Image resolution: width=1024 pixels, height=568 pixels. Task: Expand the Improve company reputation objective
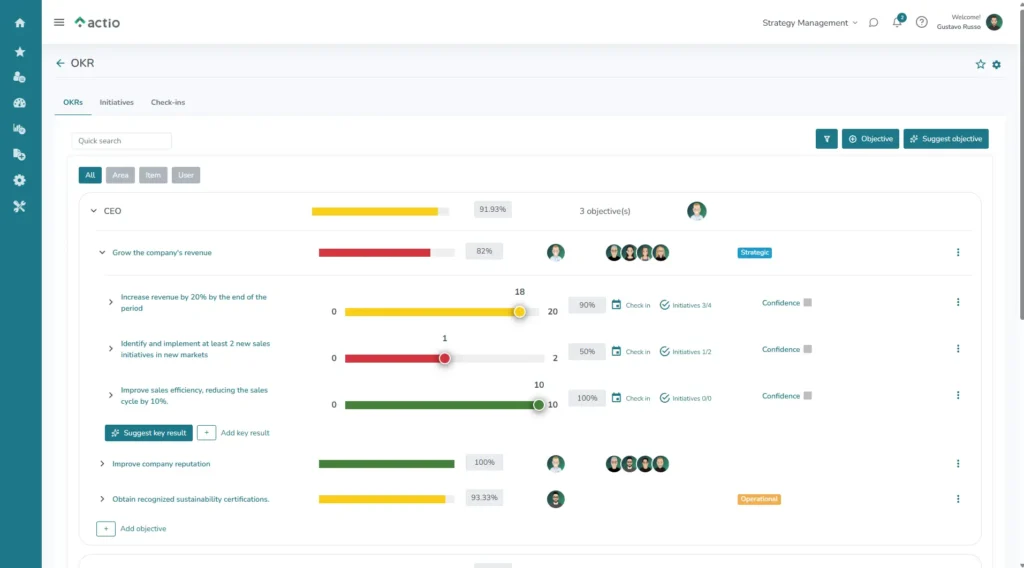point(102,464)
